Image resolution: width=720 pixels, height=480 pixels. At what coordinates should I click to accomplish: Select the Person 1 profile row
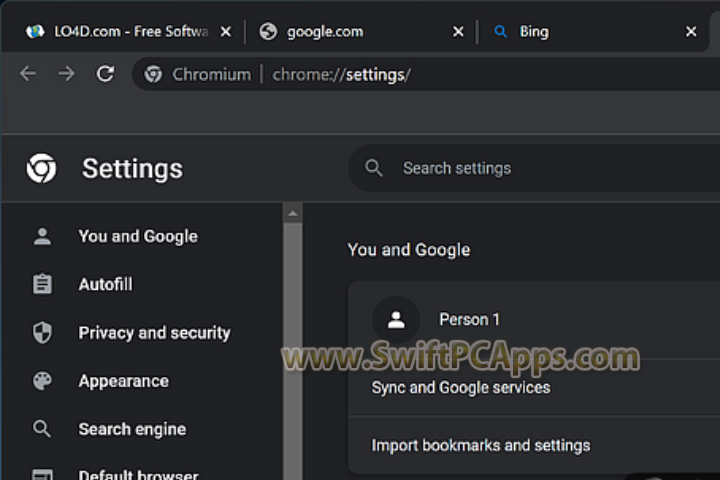[x=534, y=320]
